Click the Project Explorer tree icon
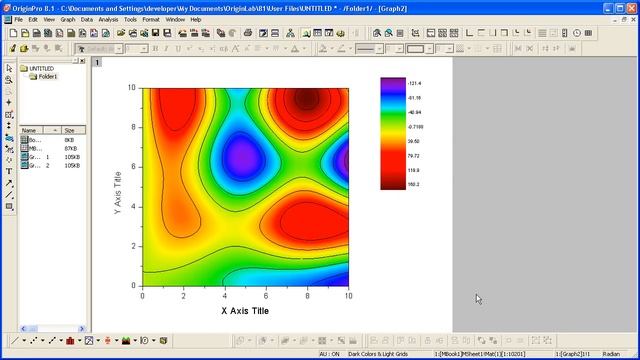This screenshot has height=360, width=640. 290,33
